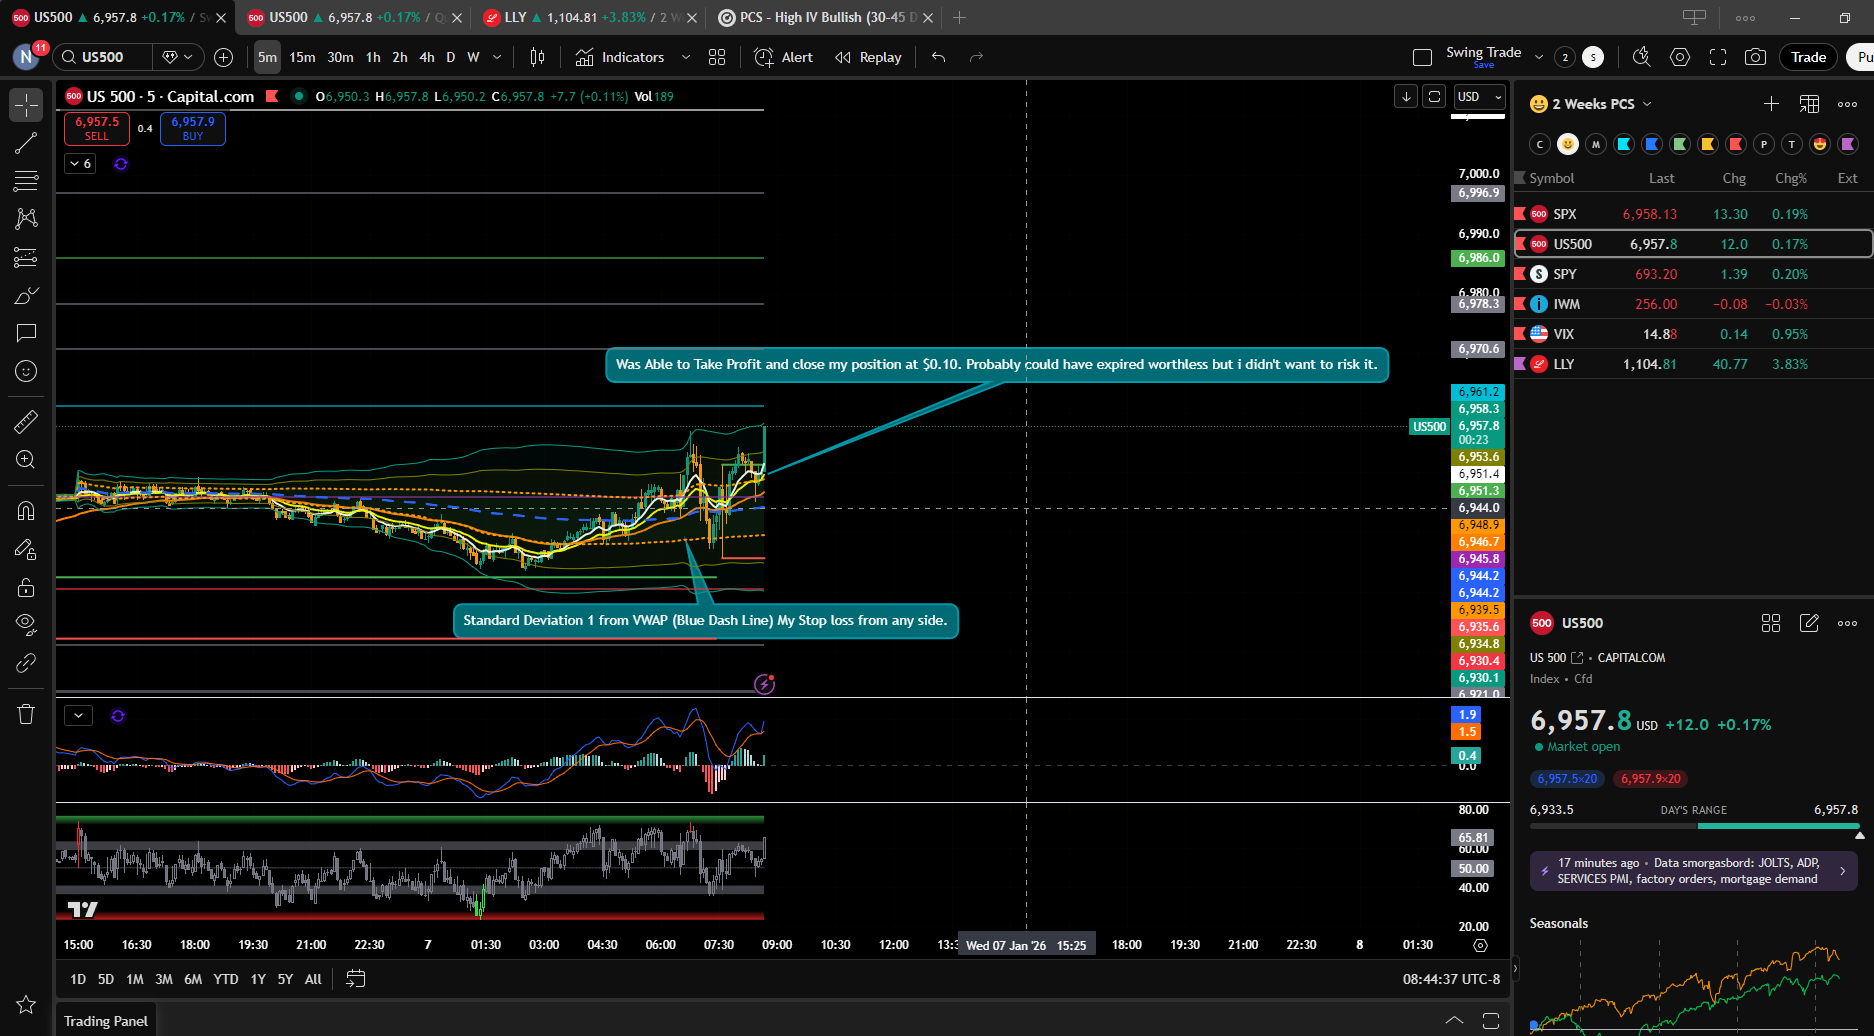Image resolution: width=1874 pixels, height=1036 pixels.
Task: Expand the 2 Weeks PCS watchlist dropdown
Action: click(1647, 104)
